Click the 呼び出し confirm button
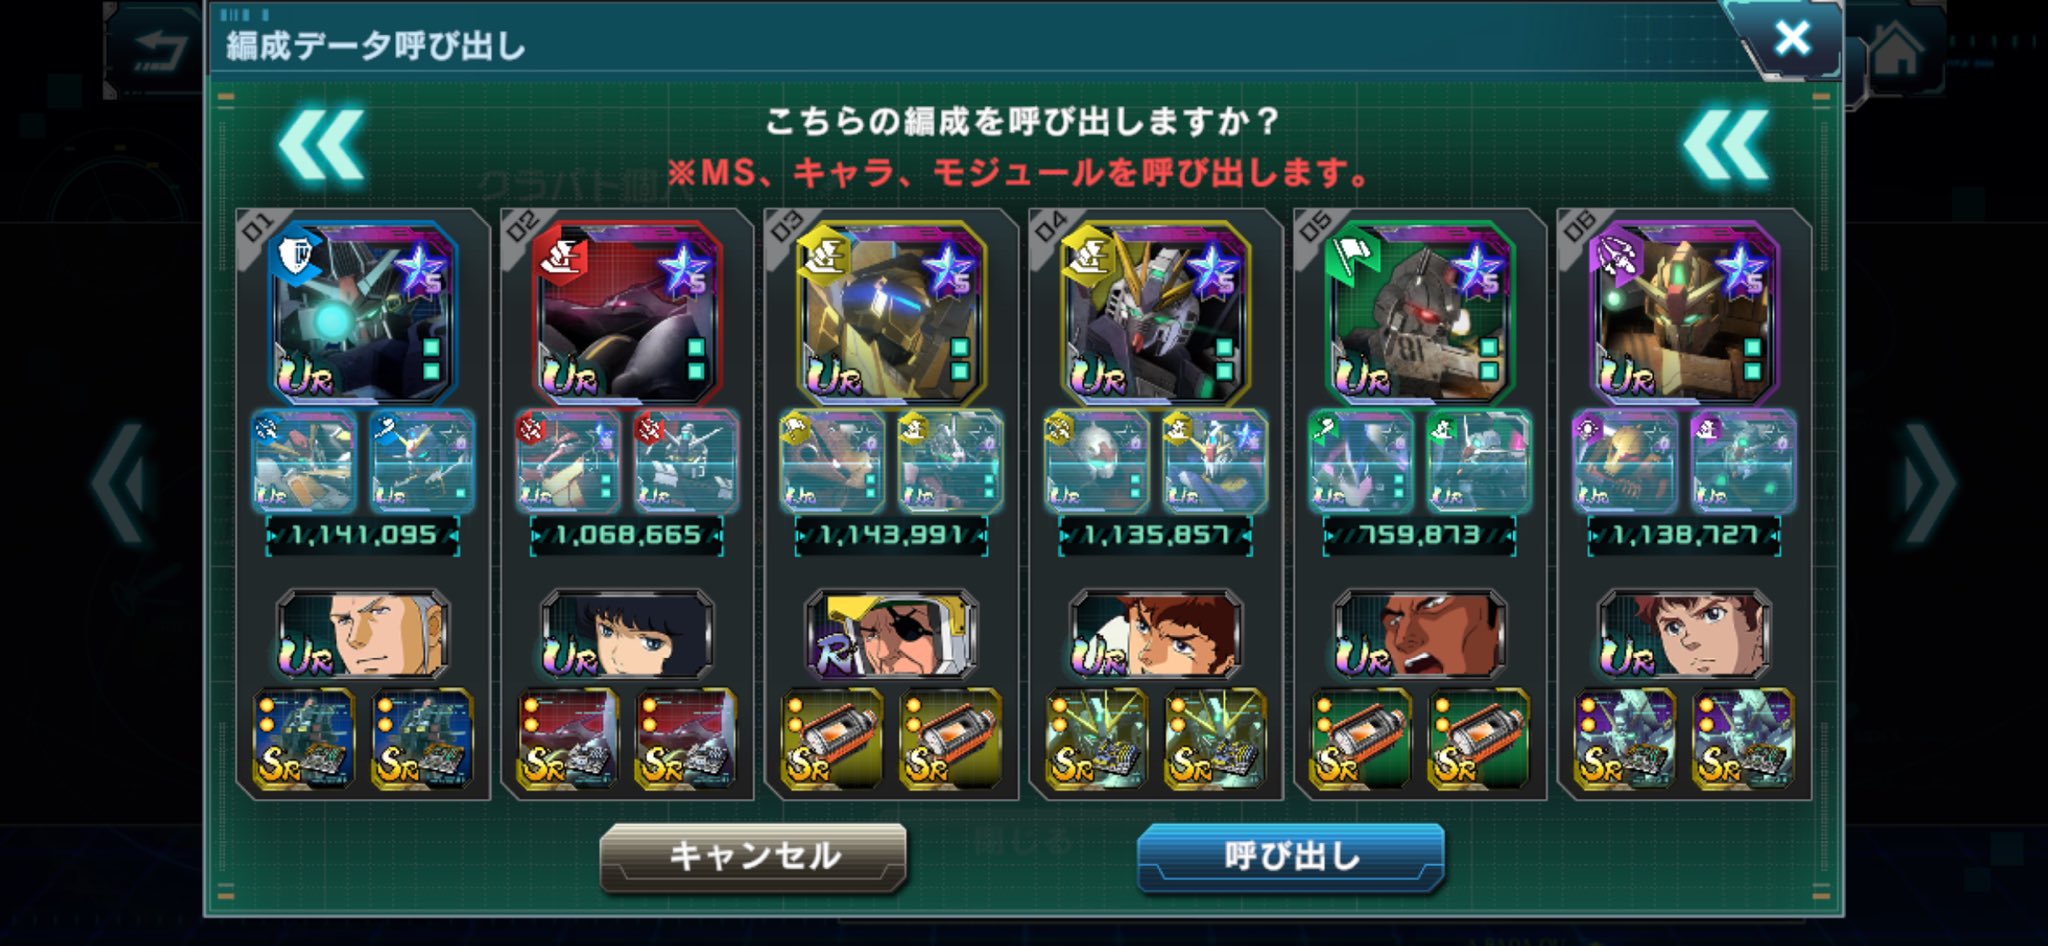2048x946 pixels. (1290, 856)
